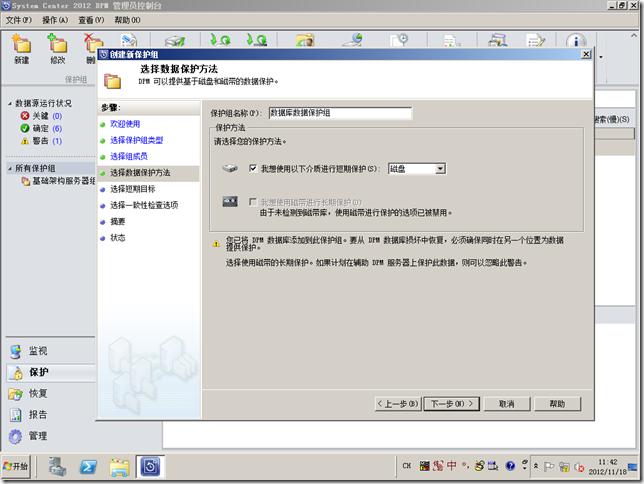Click the 状态 step
The width and height of the screenshot is (644, 484).
117,238
